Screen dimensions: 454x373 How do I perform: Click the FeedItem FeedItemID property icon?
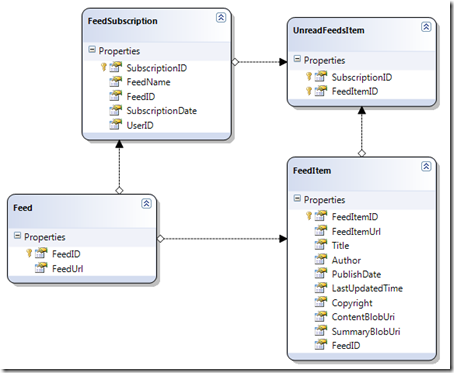321,216
